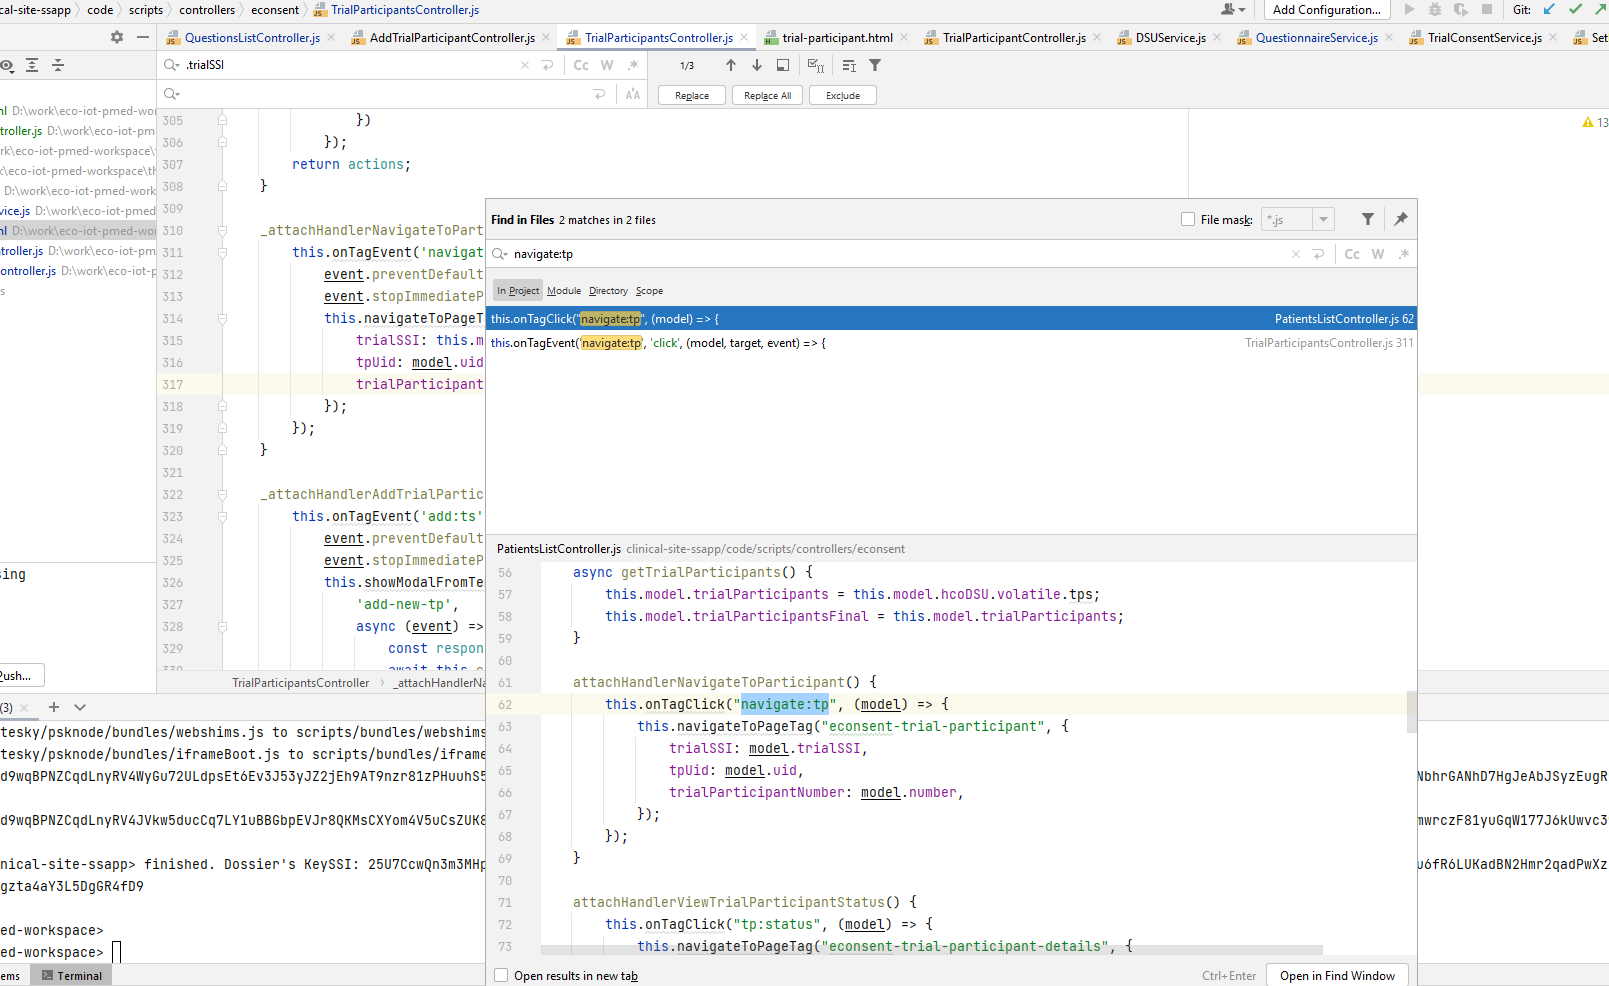
Task: Toggle Regex in editor search bar
Action: click(633, 65)
